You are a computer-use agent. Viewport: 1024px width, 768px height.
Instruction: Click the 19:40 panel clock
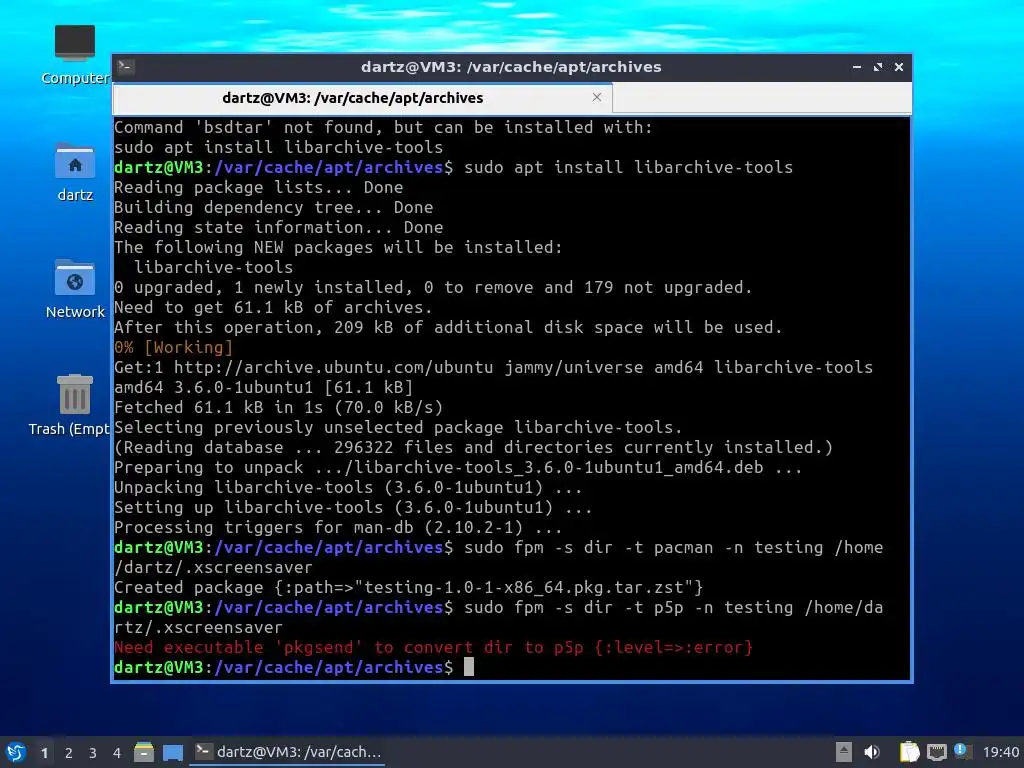(1001, 752)
